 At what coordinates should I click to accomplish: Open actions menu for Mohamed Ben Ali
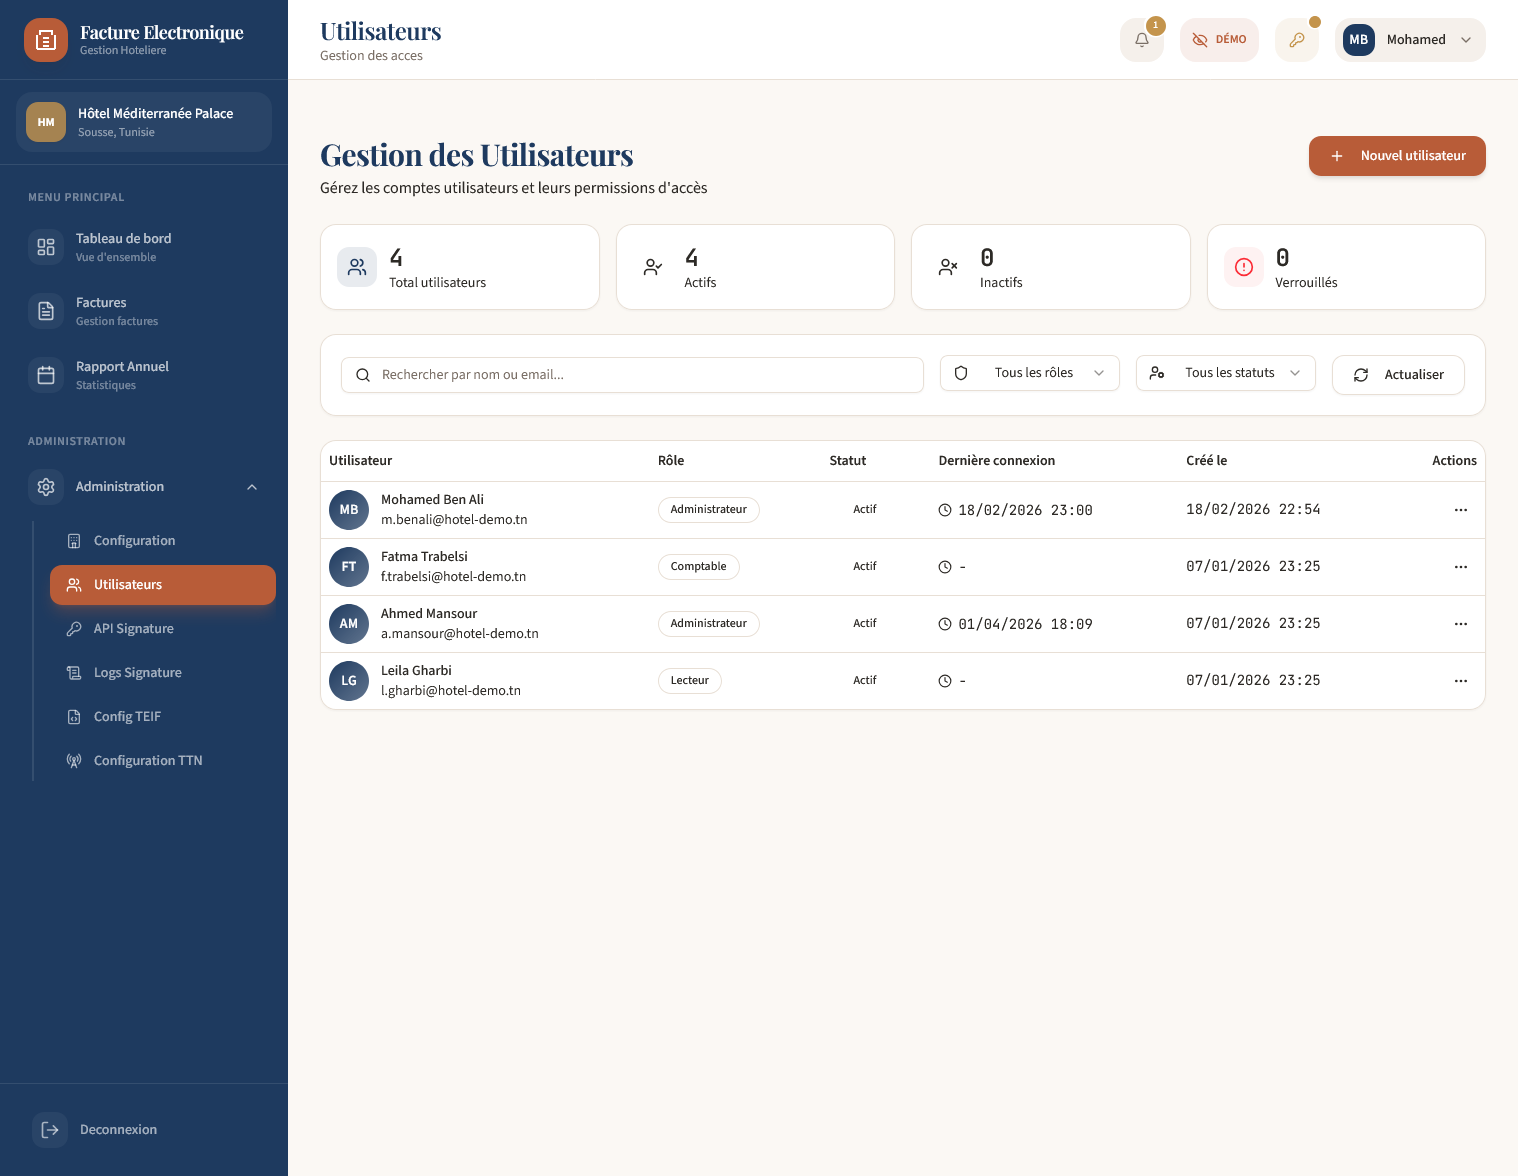(x=1460, y=510)
